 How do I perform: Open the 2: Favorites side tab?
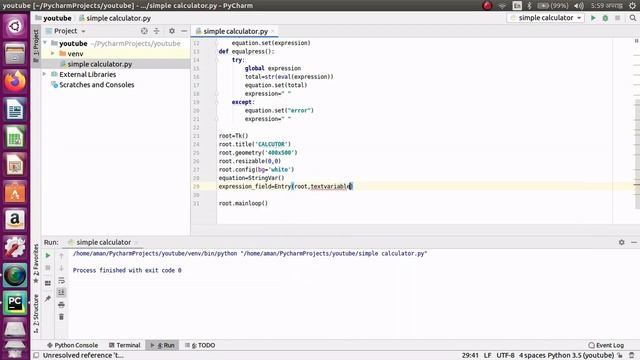tap(36, 263)
